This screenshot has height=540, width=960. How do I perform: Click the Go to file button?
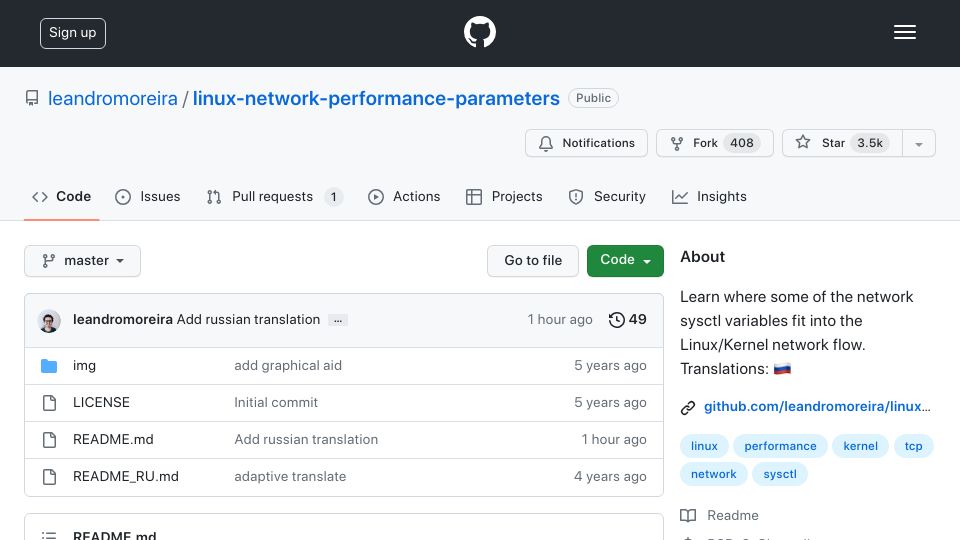point(533,261)
